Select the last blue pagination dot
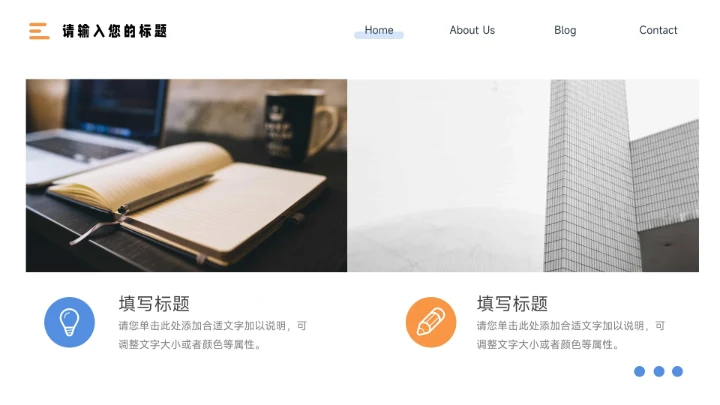The width and height of the screenshot is (720, 405). pyautogui.click(x=677, y=371)
